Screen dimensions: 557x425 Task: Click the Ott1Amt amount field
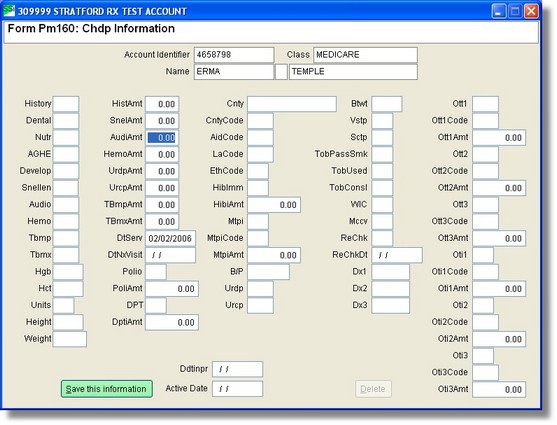pos(499,137)
